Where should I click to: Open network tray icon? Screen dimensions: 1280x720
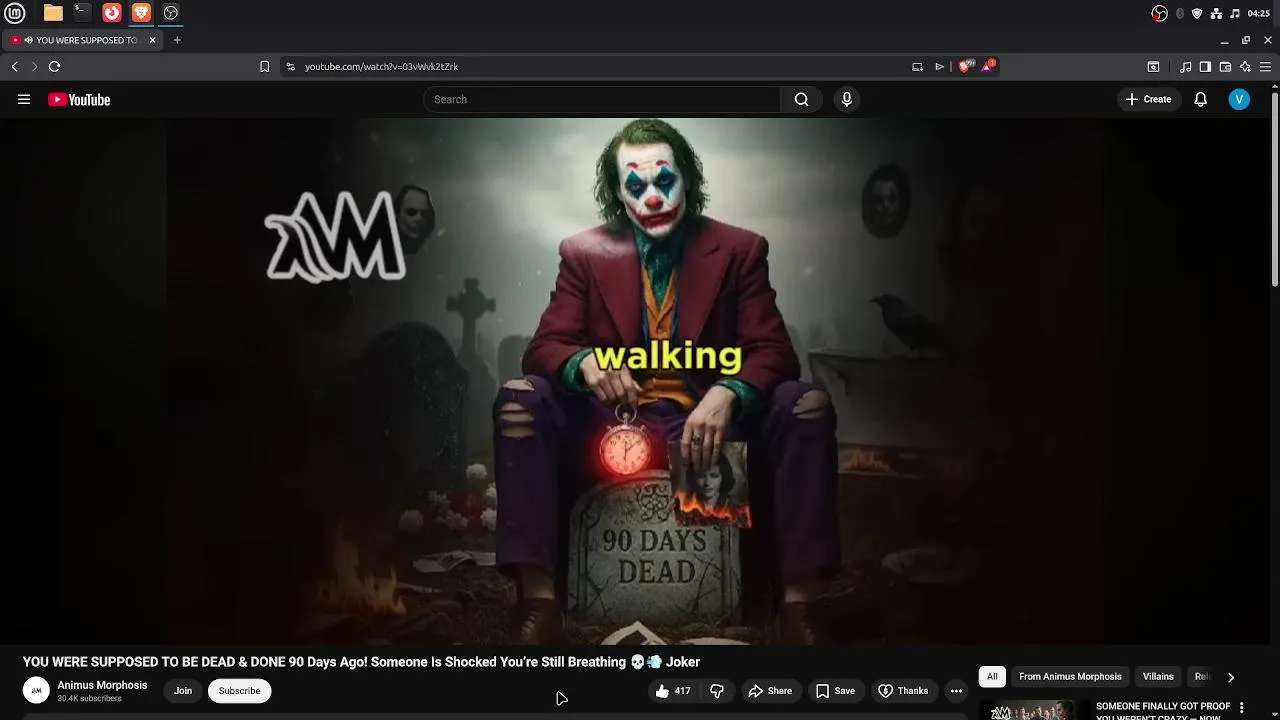click(x=1216, y=13)
